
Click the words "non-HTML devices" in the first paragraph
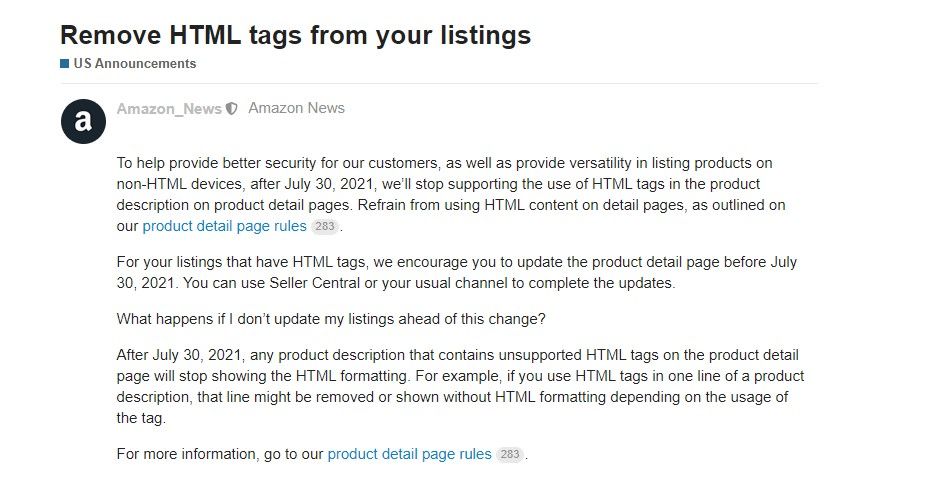[x=180, y=184]
